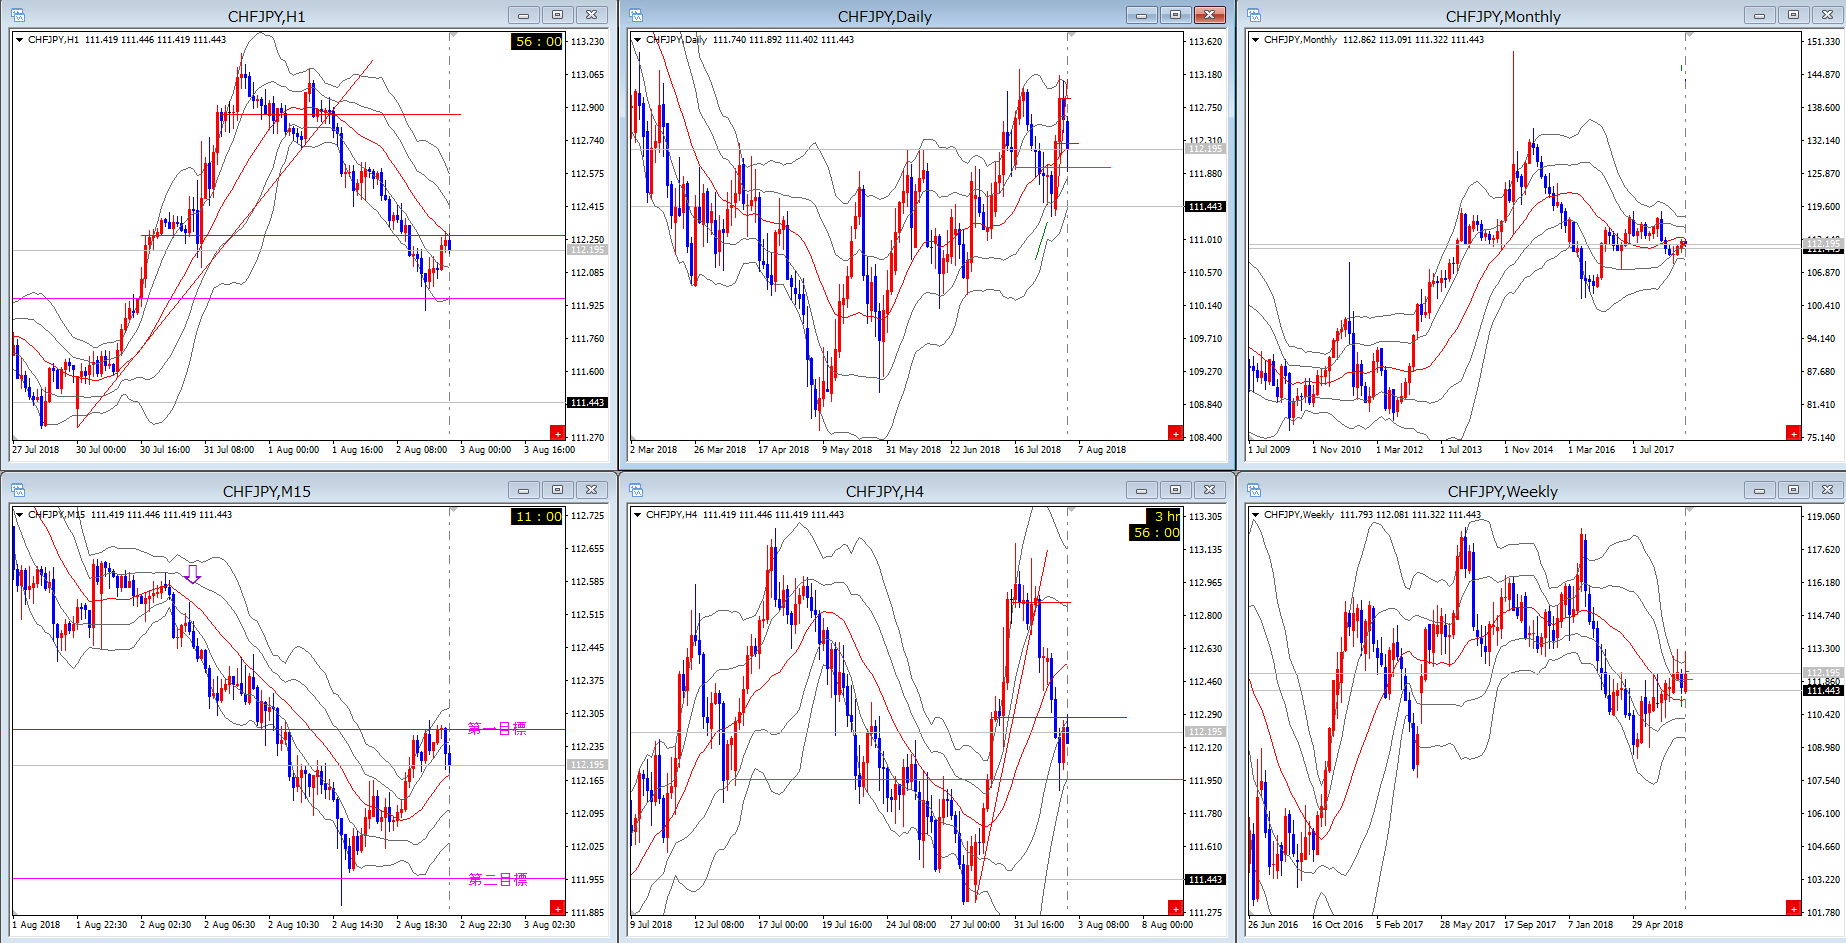The width and height of the screenshot is (1846, 943).
Task: Select the purple down arrow on M15 chart
Action: (x=193, y=574)
